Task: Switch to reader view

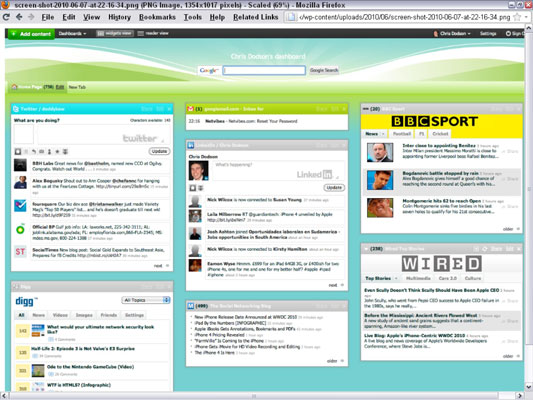Action: click(153, 33)
